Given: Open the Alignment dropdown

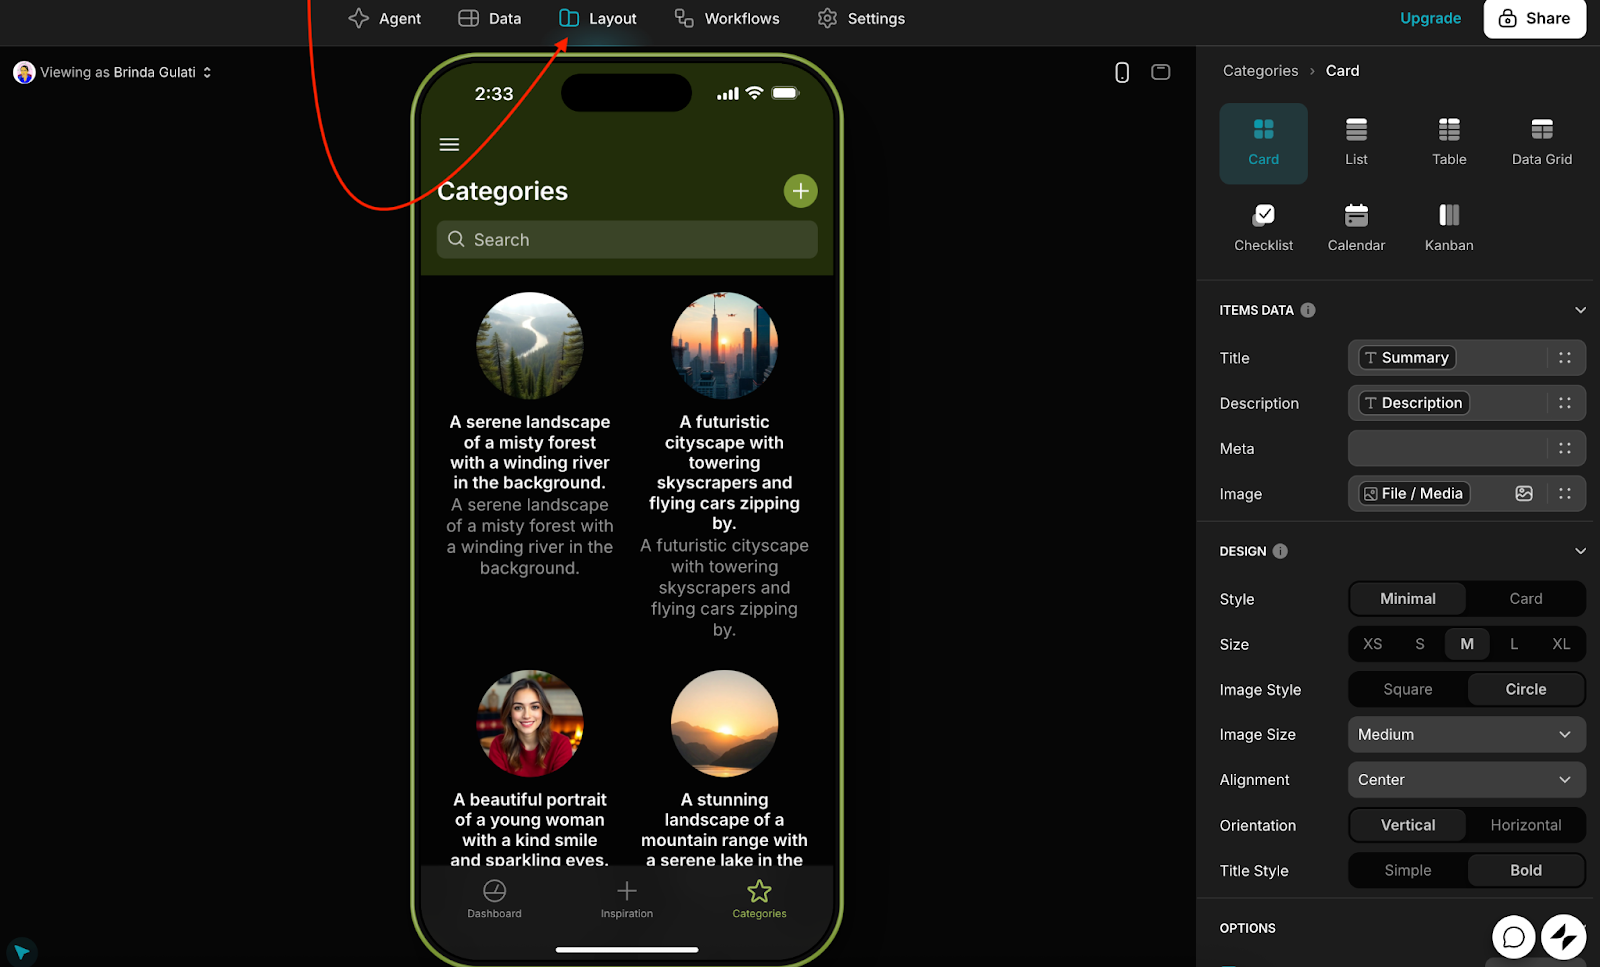Looking at the screenshot, I should (x=1466, y=780).
